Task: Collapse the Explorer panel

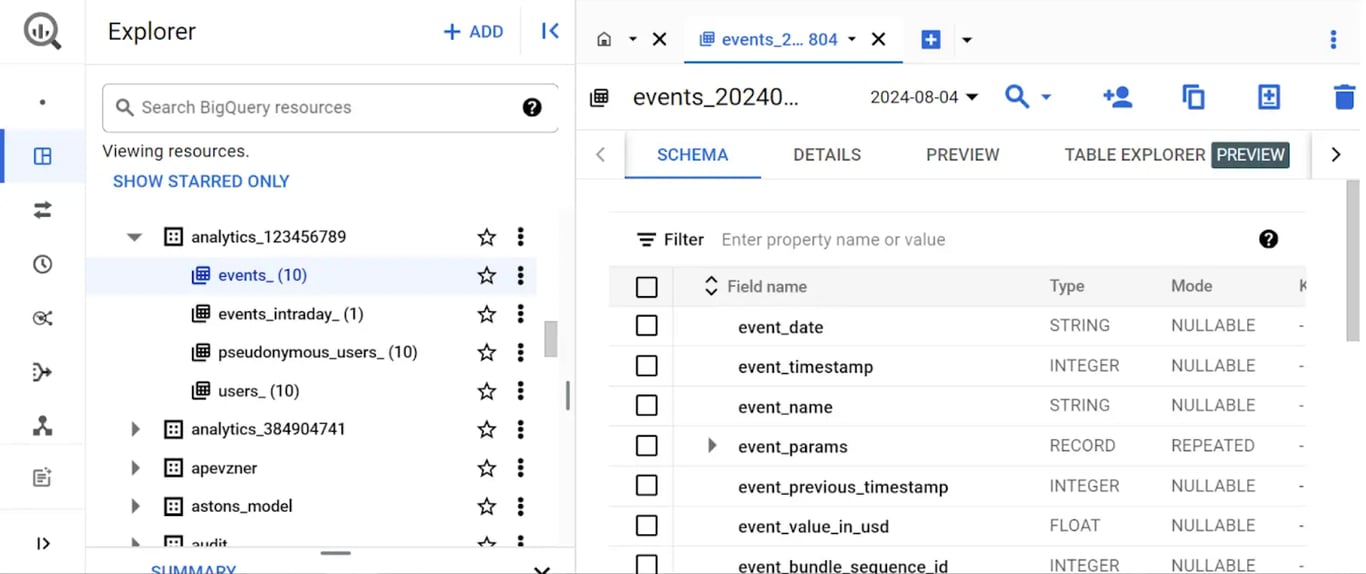Action: coord(550,31)
